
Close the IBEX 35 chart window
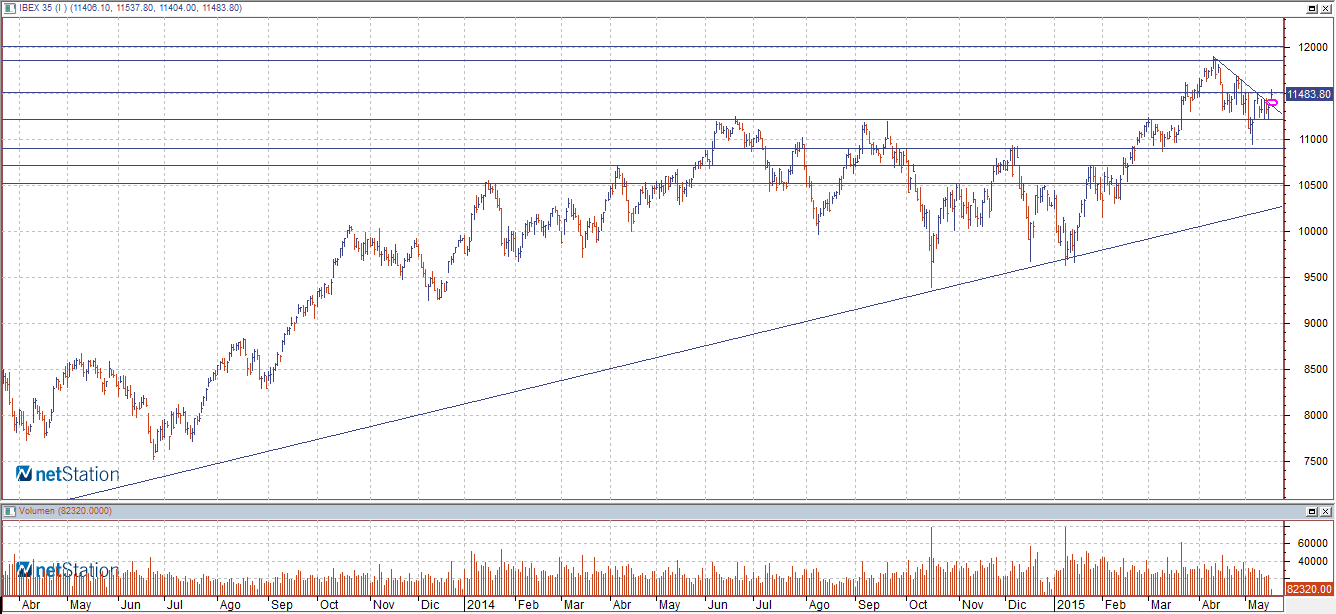1326,8
